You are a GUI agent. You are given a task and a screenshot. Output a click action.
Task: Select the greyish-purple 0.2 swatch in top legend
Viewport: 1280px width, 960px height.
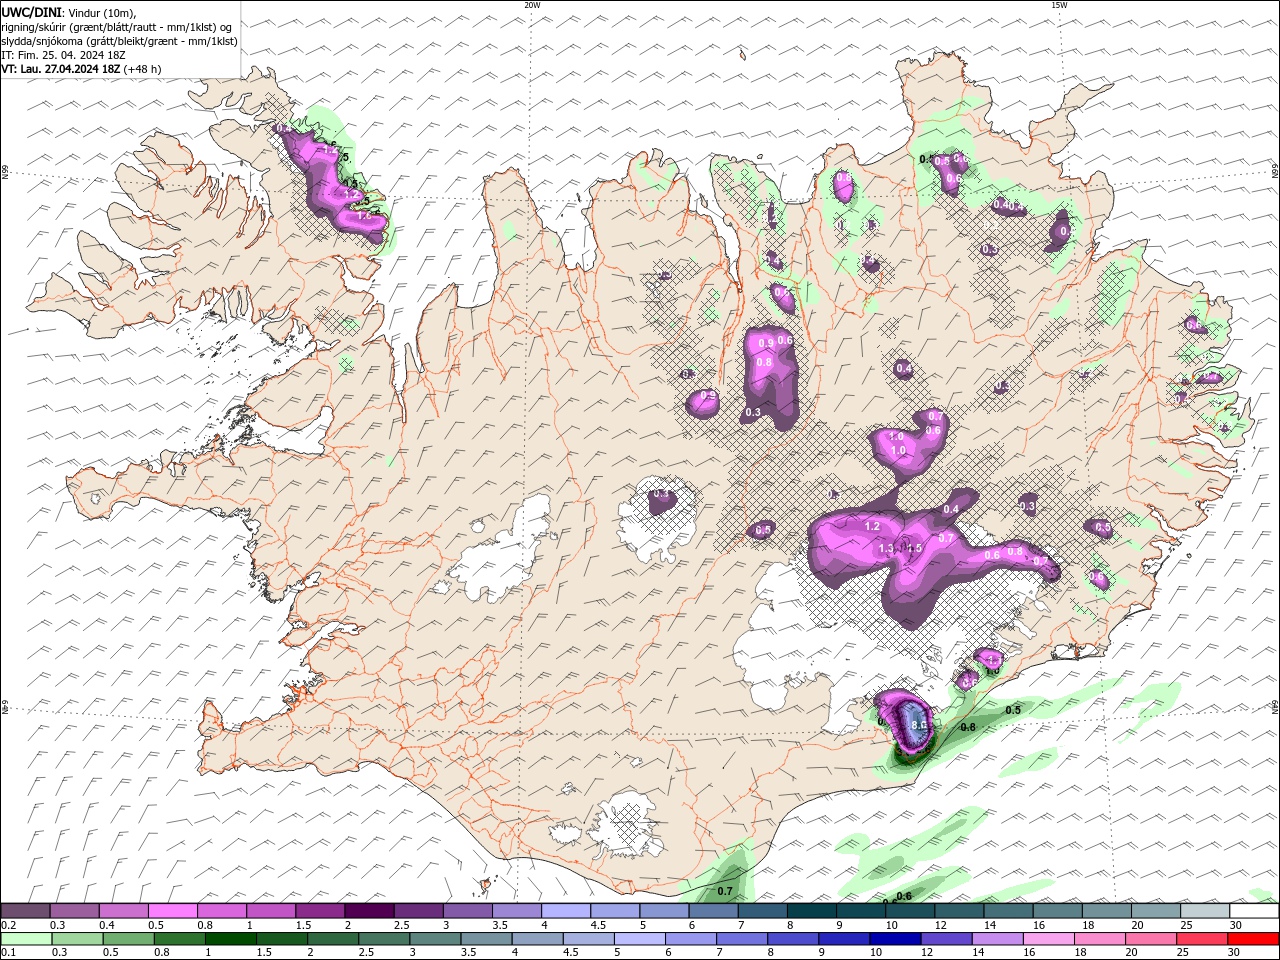[x=25, y=911]
